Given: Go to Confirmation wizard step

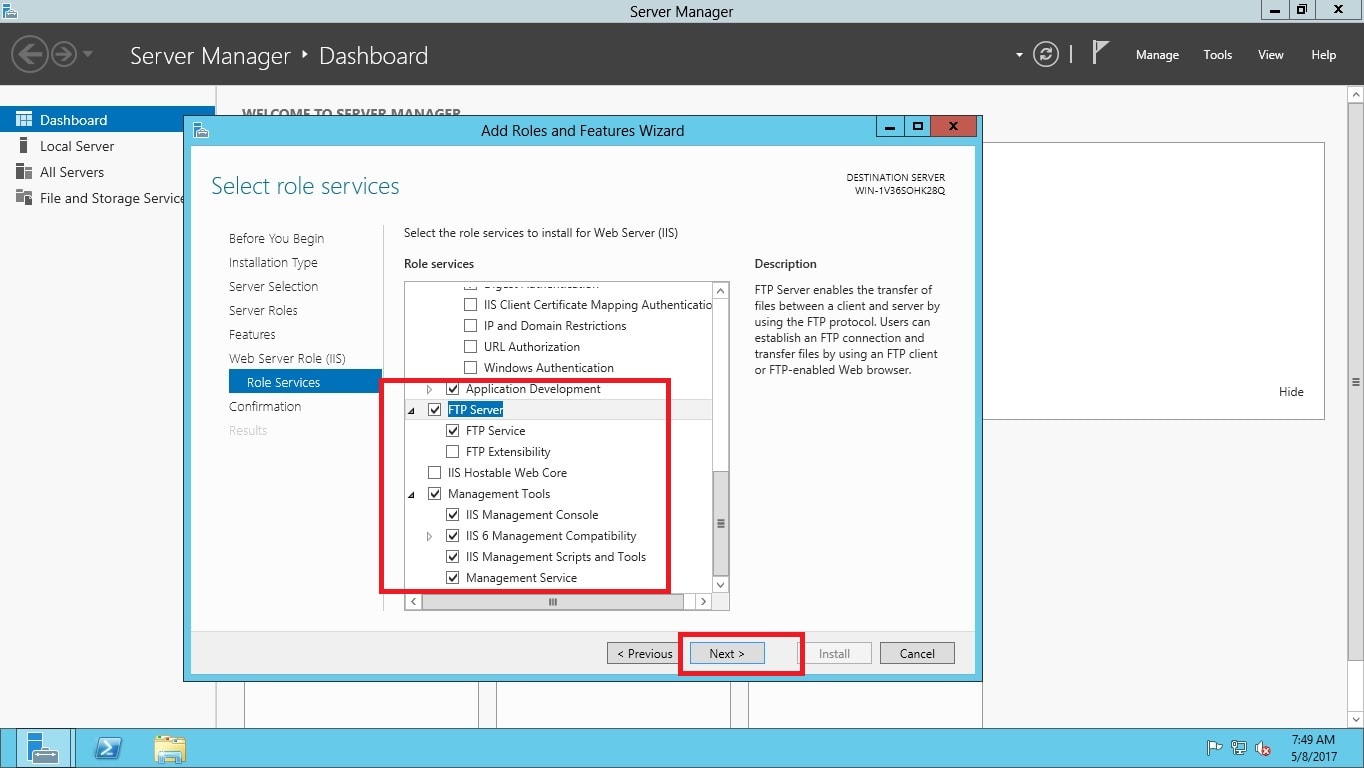Looking at the screenshot, I should pos(265,406).
